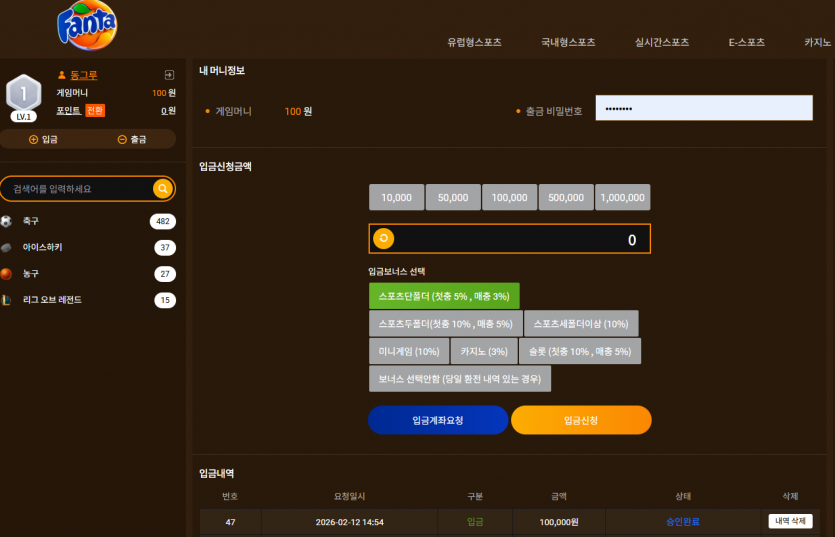Screen dimensions: 835x537
Task: Choose 보너스 선택안함 option
Action: coord(460,379)
